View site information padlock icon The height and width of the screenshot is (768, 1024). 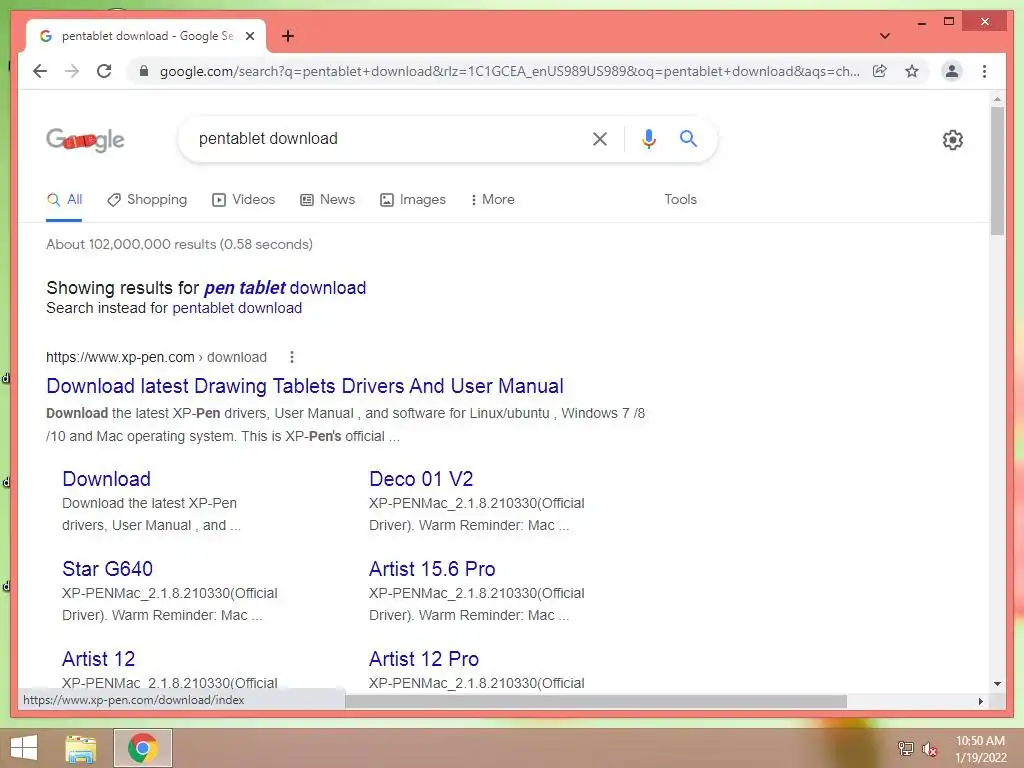[144, 71]
